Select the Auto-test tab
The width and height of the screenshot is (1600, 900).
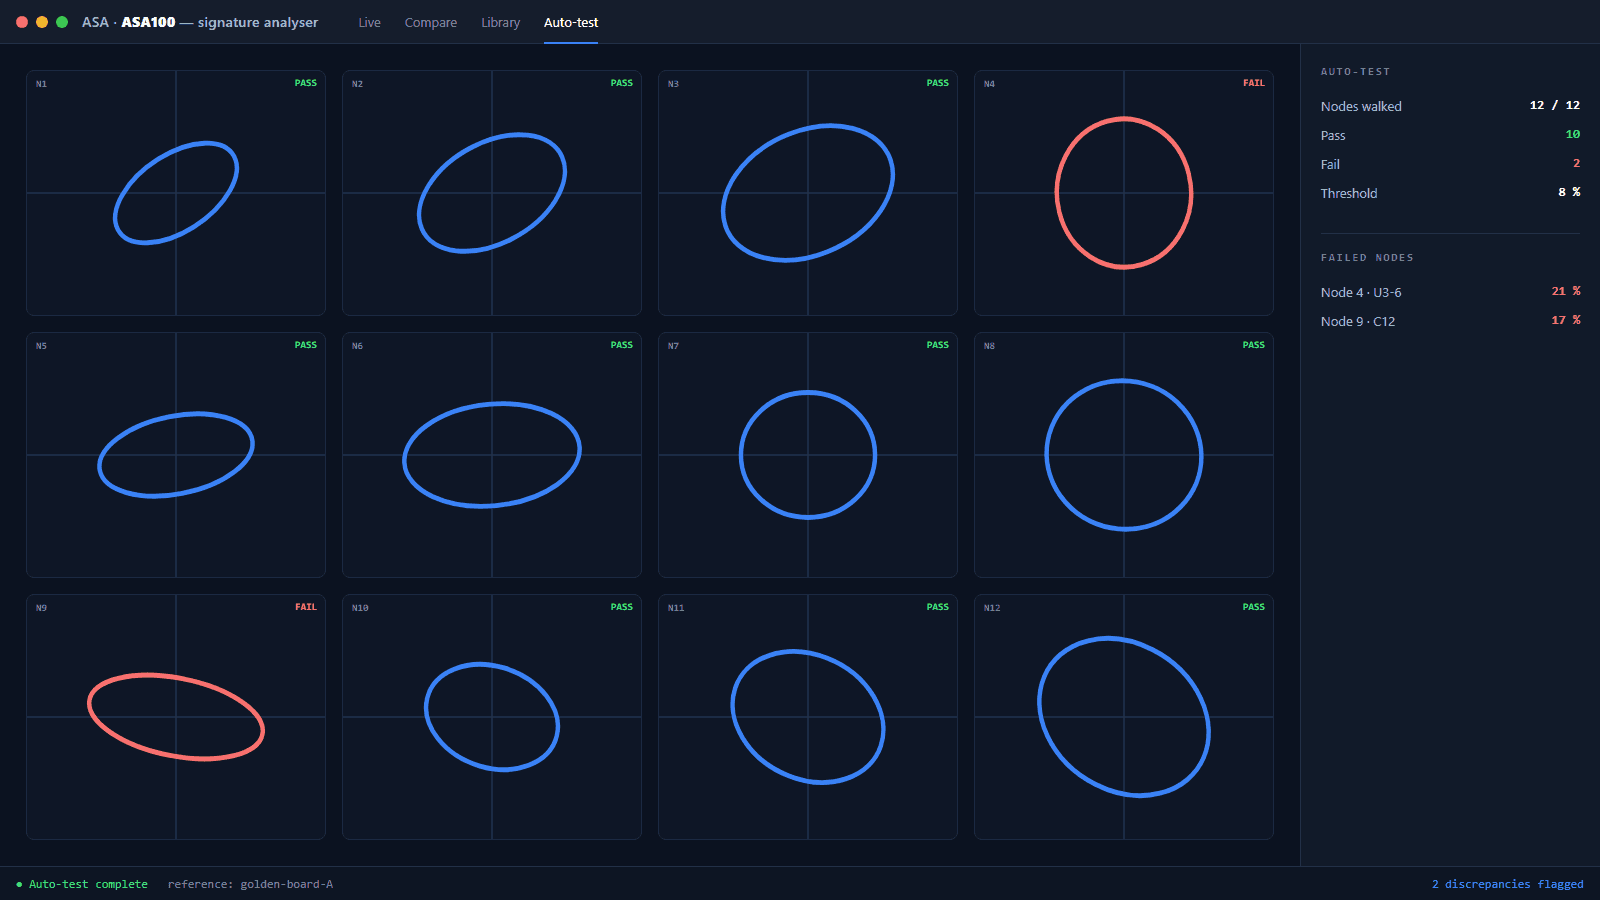(x=571, y=22)
